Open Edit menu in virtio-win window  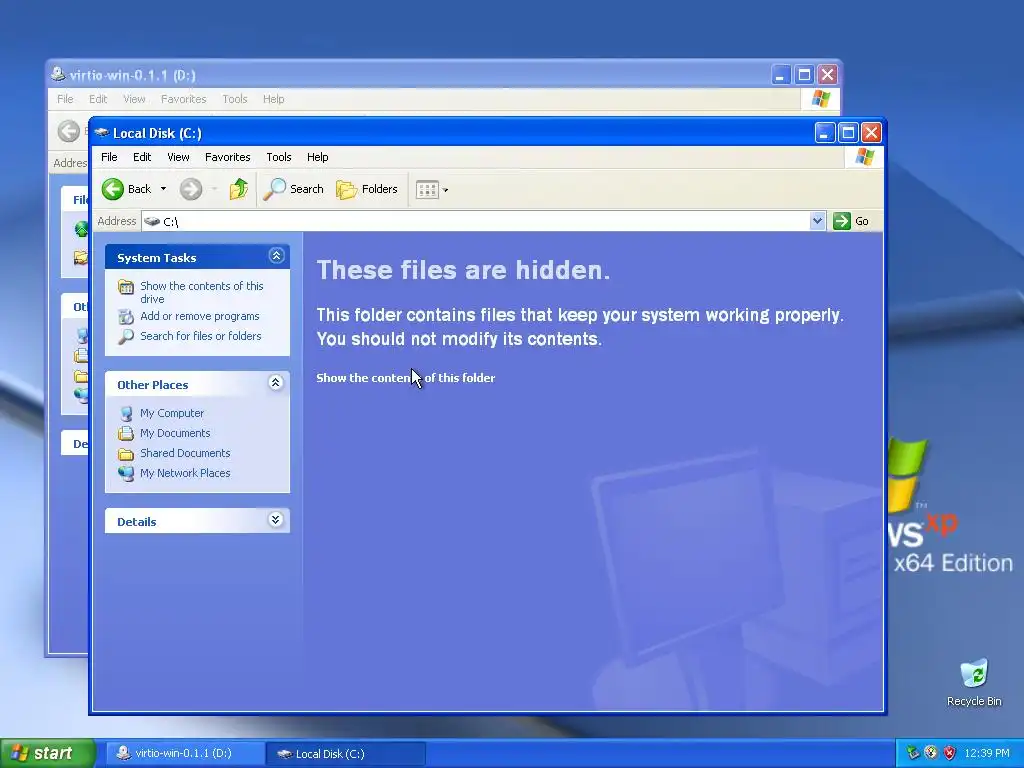tap(98, 99)
